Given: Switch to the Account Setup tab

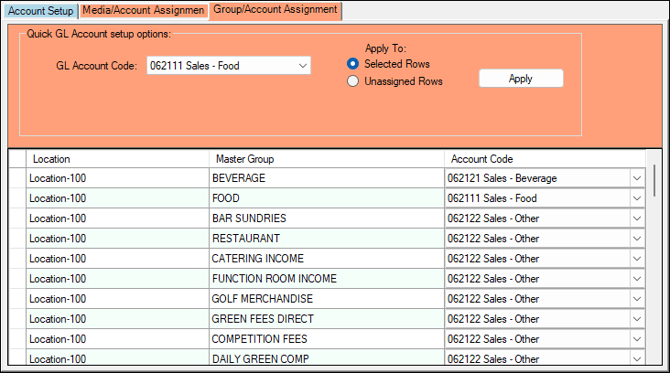Looking at the screenshot, I should click(x=41, y=11).
